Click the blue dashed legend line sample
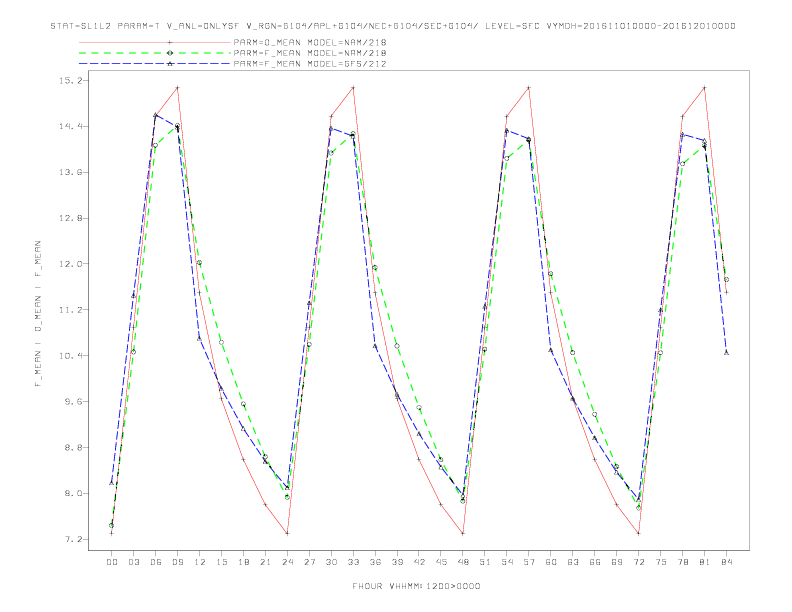792x612 pixels. pos(155,64)
